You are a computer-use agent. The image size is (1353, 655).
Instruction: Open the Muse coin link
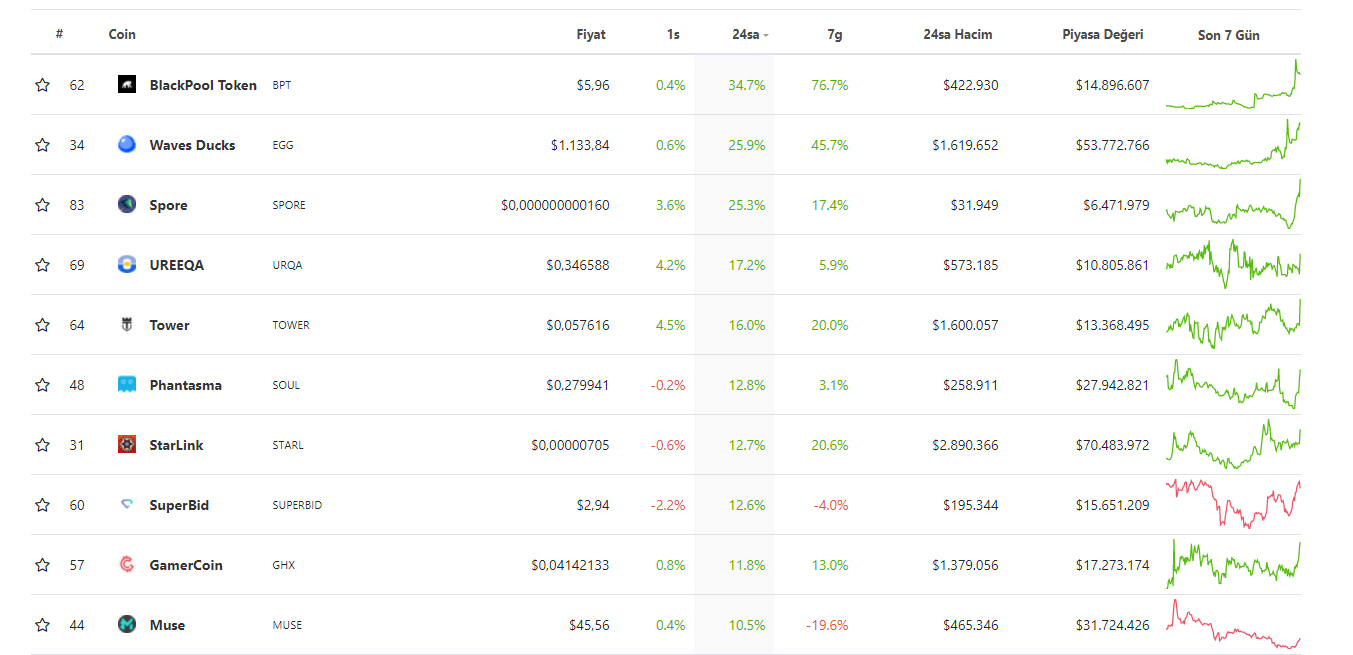point(167,625)
